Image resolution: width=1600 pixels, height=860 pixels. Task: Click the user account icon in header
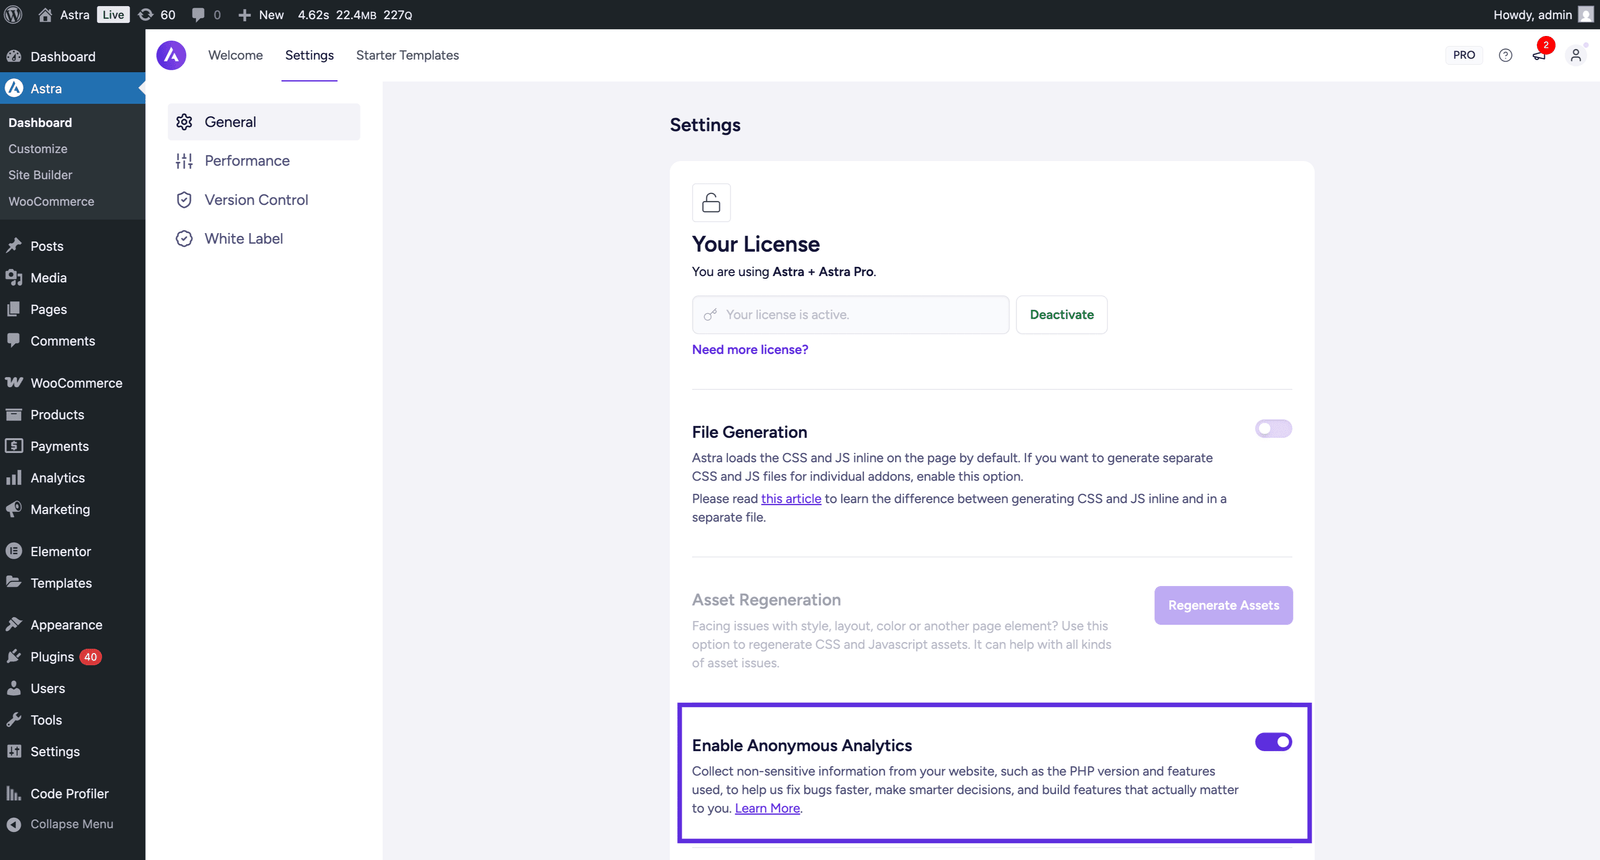pyautogui.click(x=1576, y=55)
